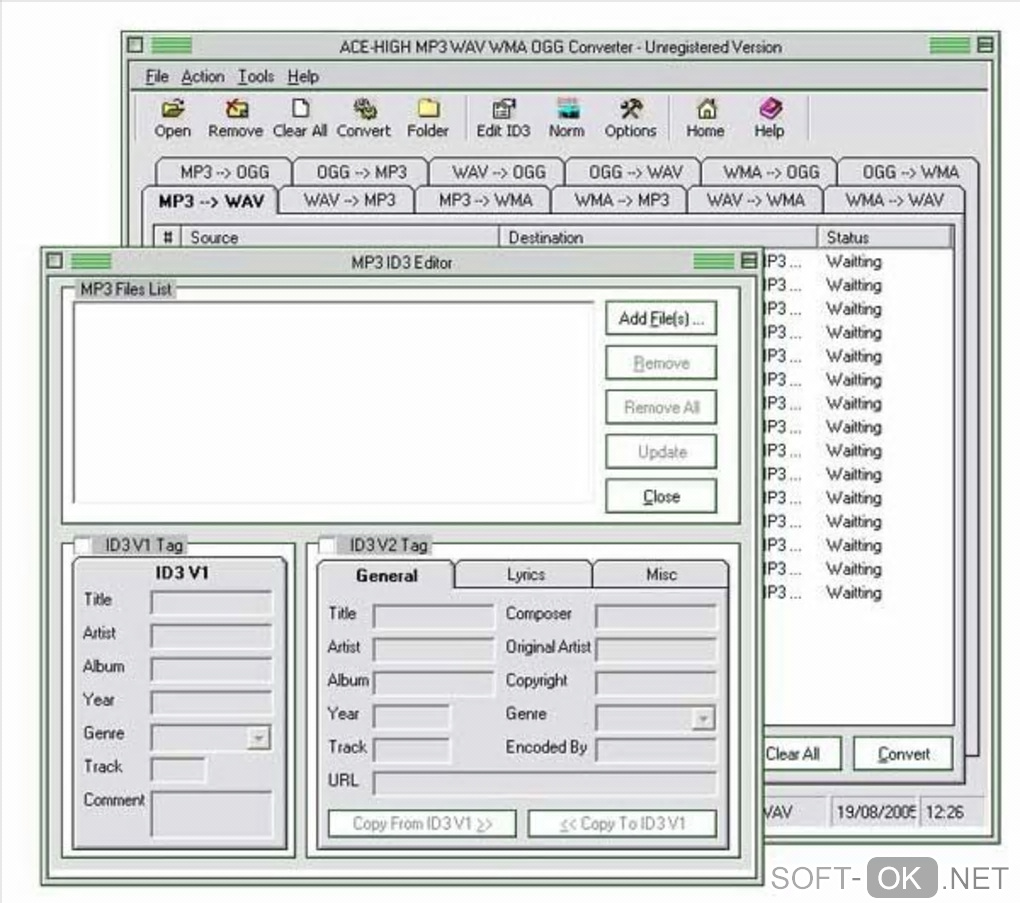Click the ID3 V1 Title field
1020x903 pixels.
(211, 602)
